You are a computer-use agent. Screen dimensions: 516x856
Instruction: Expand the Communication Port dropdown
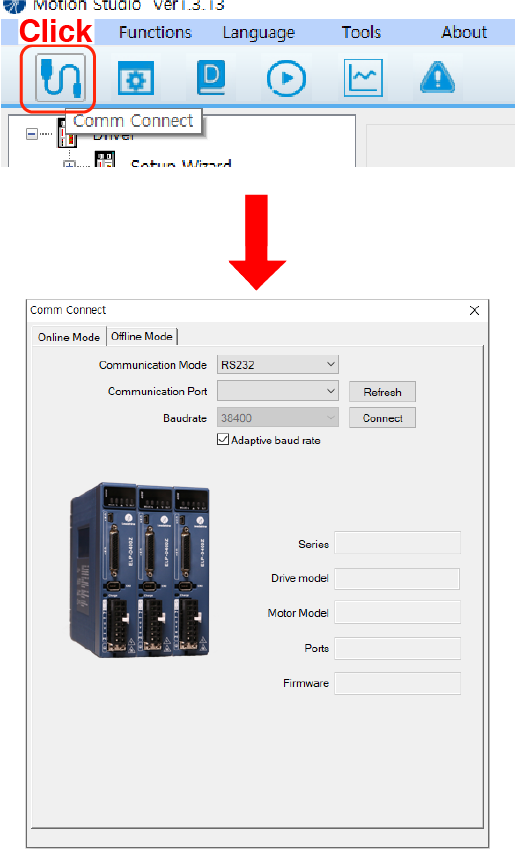(278, 391)
